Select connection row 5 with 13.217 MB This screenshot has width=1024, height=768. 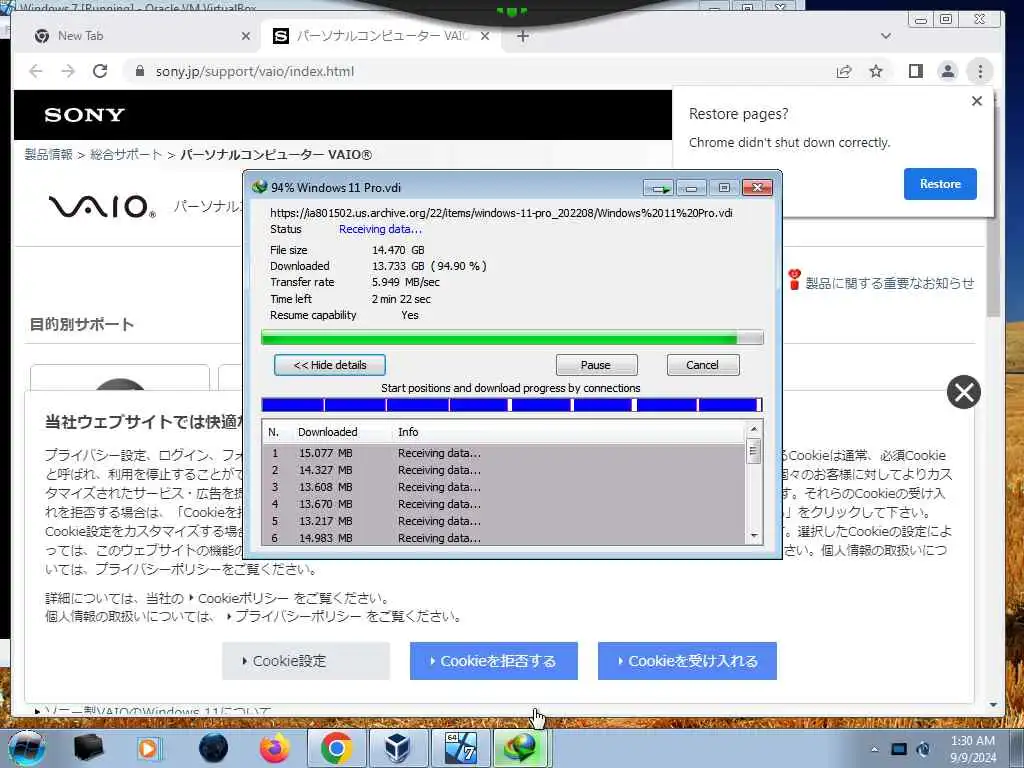(x=504, y=521)
